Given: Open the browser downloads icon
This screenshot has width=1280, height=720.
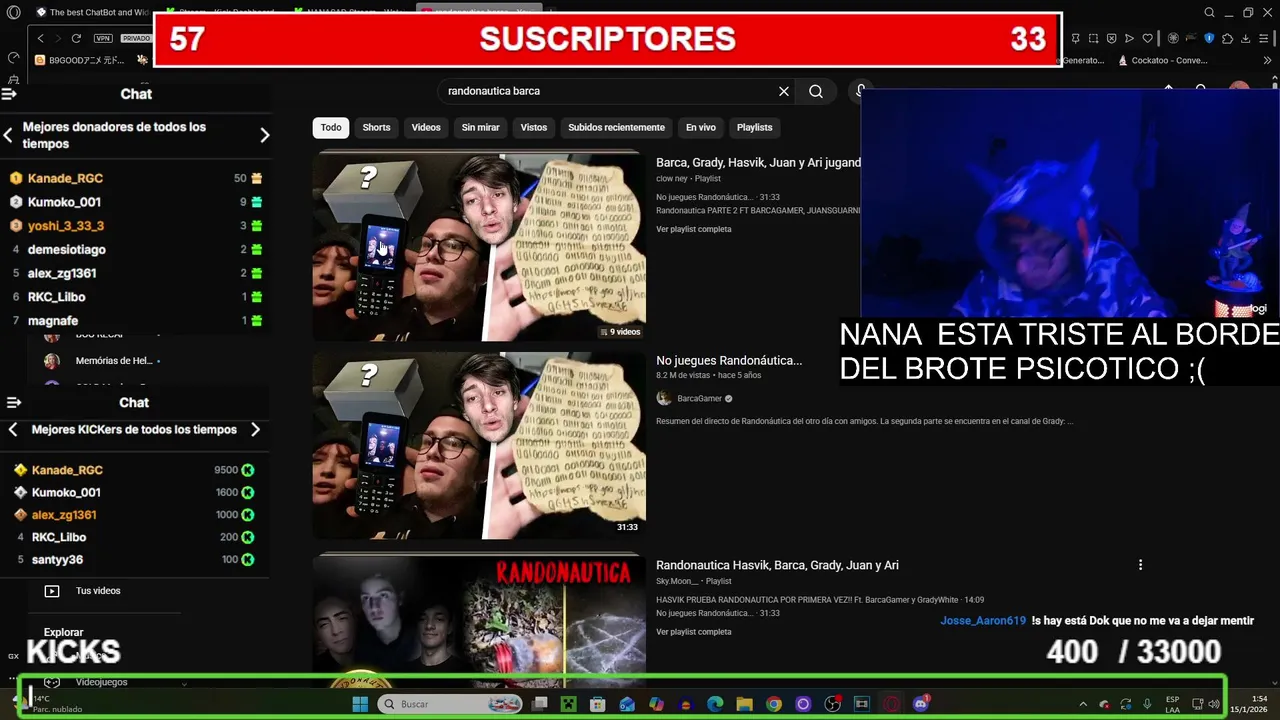Looking at the screenshot, I should point(1246,38).
